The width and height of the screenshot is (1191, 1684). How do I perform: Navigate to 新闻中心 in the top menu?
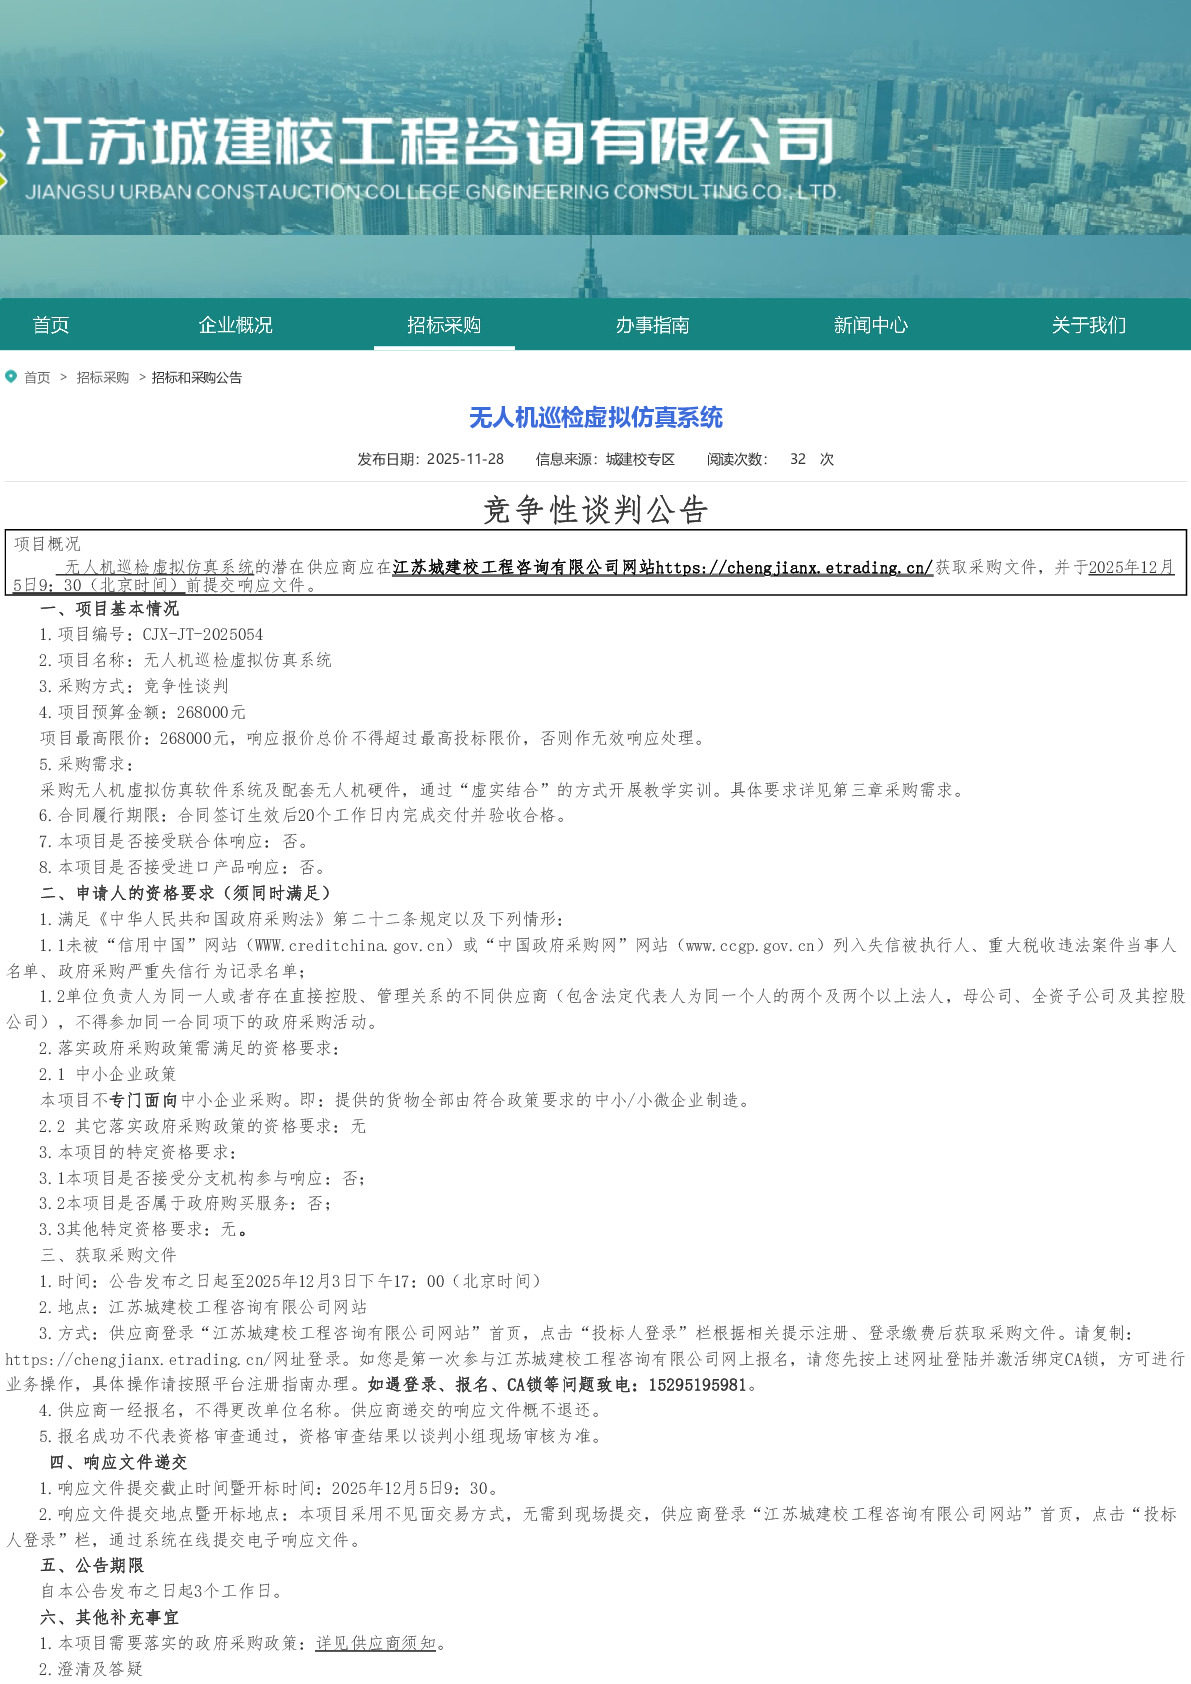tap(870, 325)
